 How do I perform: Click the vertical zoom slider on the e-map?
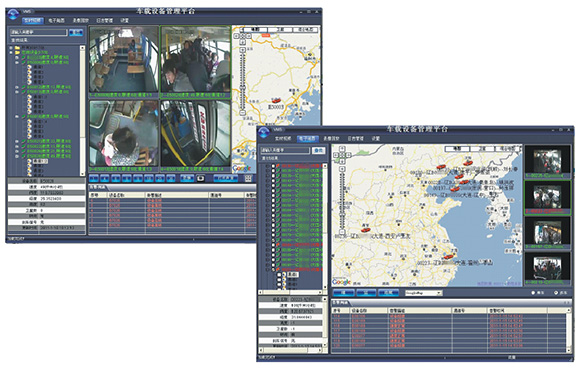343,200
